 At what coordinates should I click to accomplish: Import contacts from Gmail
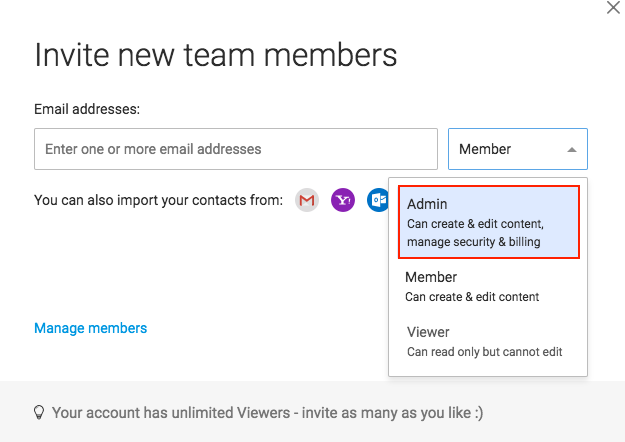coord(307,200)
